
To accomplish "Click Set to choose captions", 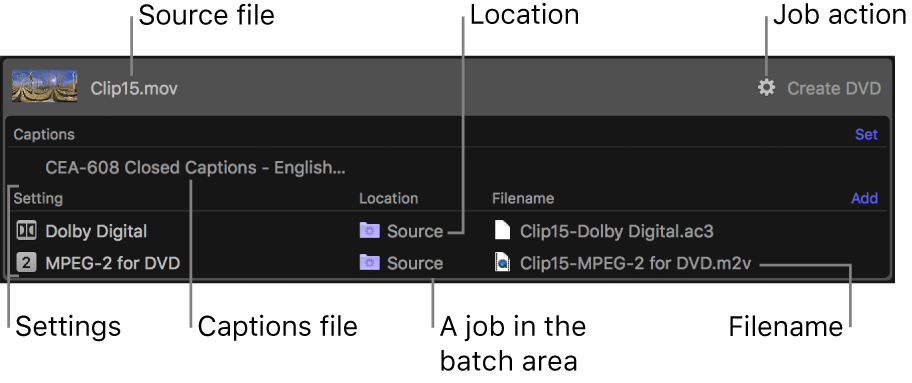I will 866,134.
